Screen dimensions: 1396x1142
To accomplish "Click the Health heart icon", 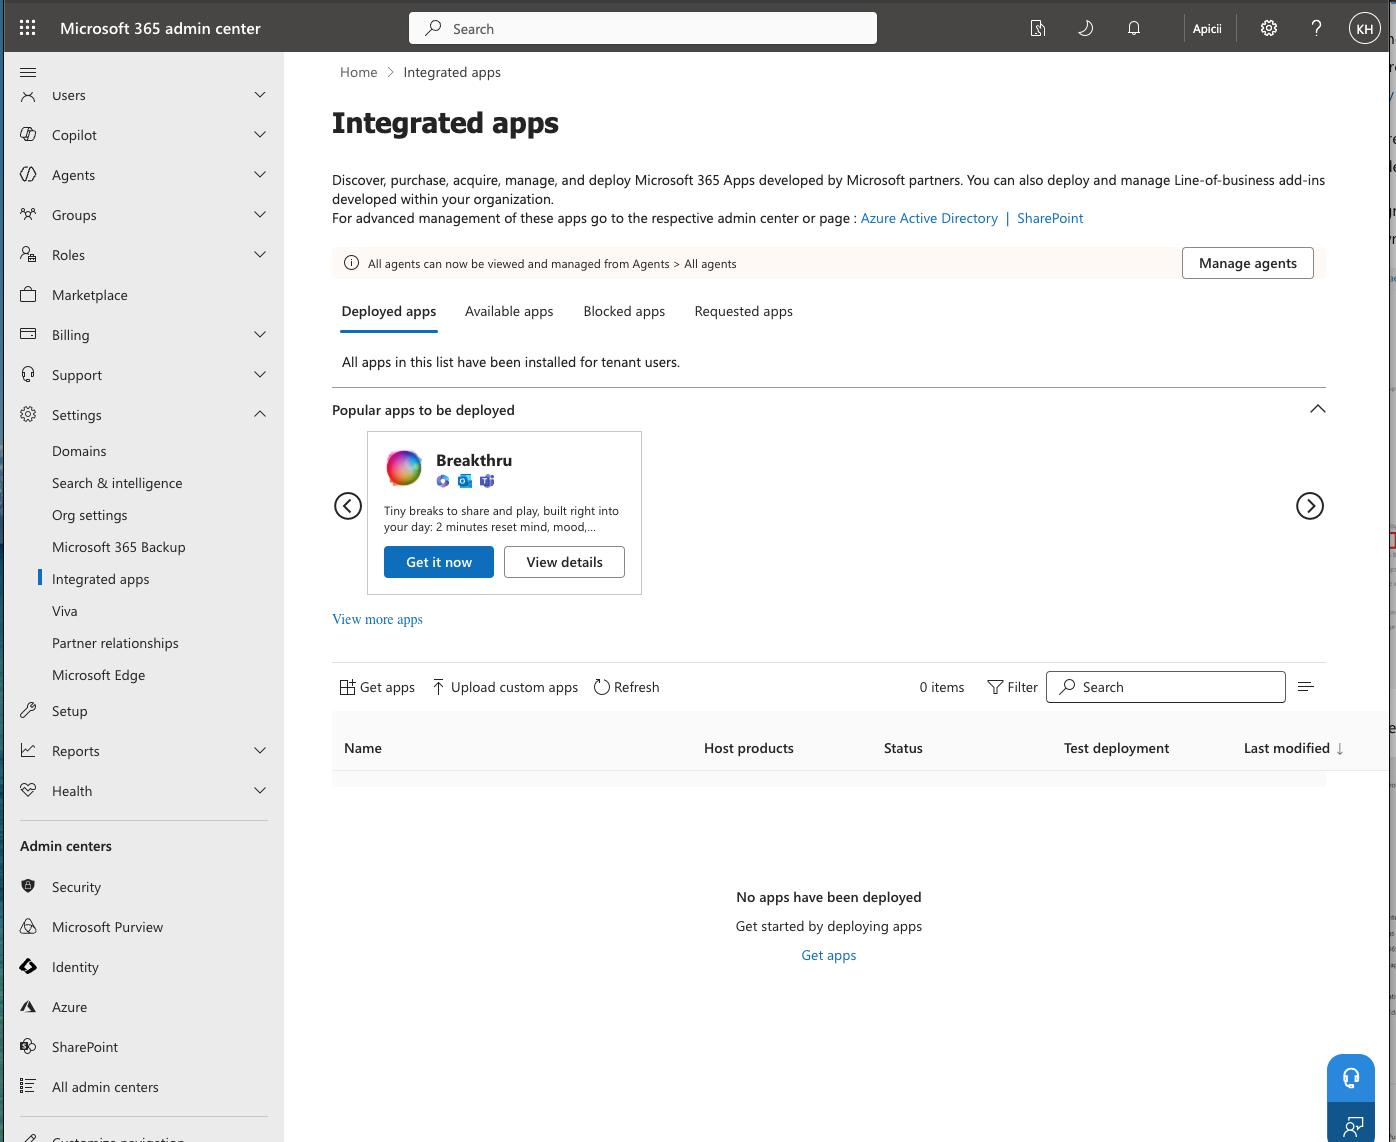I will pyautogui.click(x=28, y=790).
